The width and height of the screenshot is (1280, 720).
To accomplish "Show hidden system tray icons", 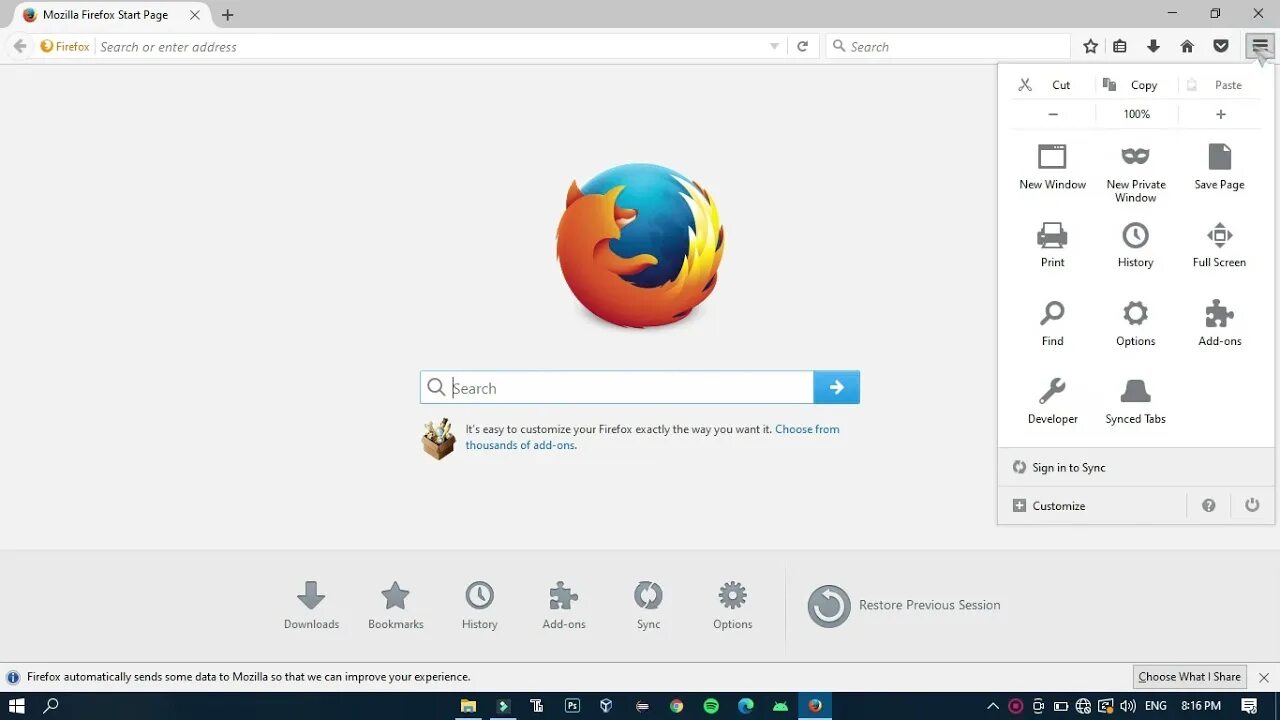I will (x=992, y=706).
